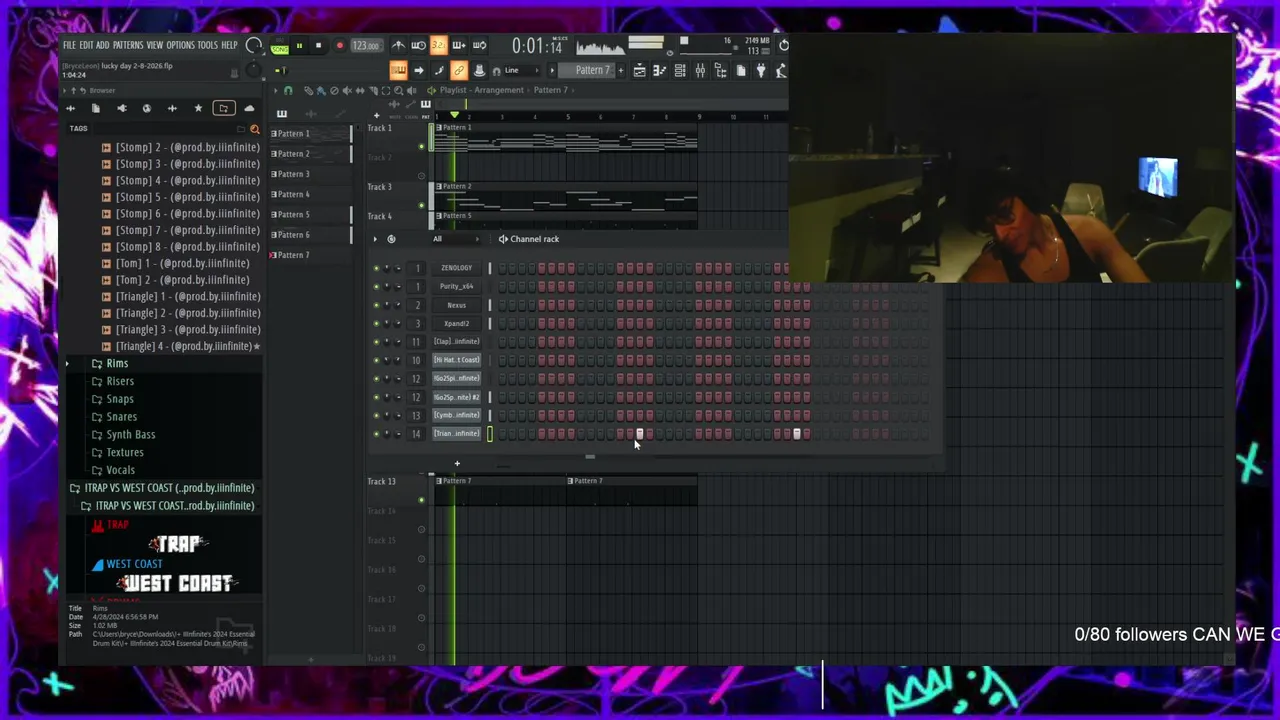1280x720 pixels.
Task: Open the VIEW menu
Action: point(155,45)
